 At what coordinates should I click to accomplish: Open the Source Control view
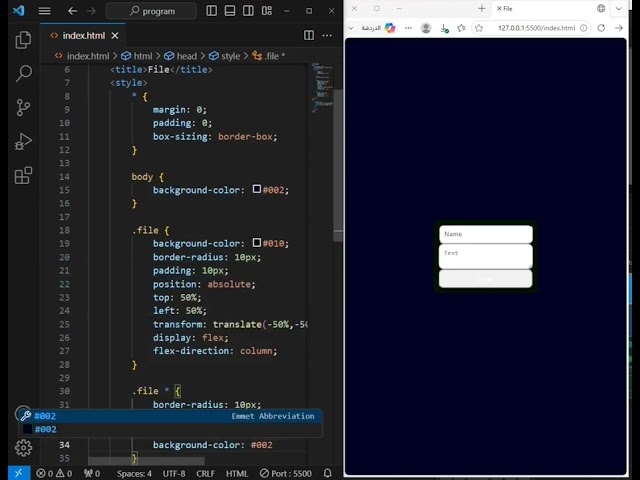[x=23, y=107]
